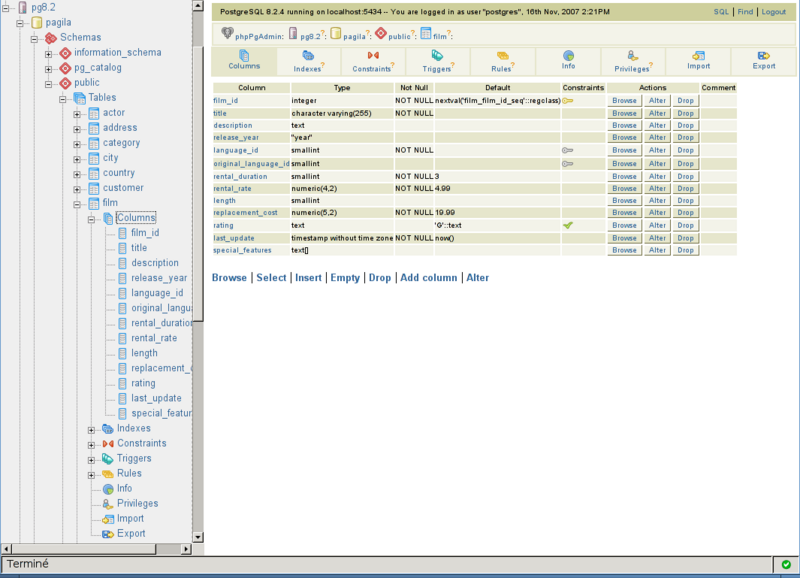Expand the actor table node
The width and height of the screenshot is (800, 578).
pos(77,113)
